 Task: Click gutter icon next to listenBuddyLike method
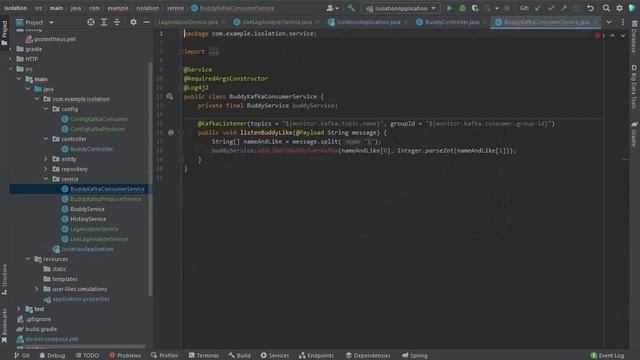pyautogui.click(x=171, y=132)
